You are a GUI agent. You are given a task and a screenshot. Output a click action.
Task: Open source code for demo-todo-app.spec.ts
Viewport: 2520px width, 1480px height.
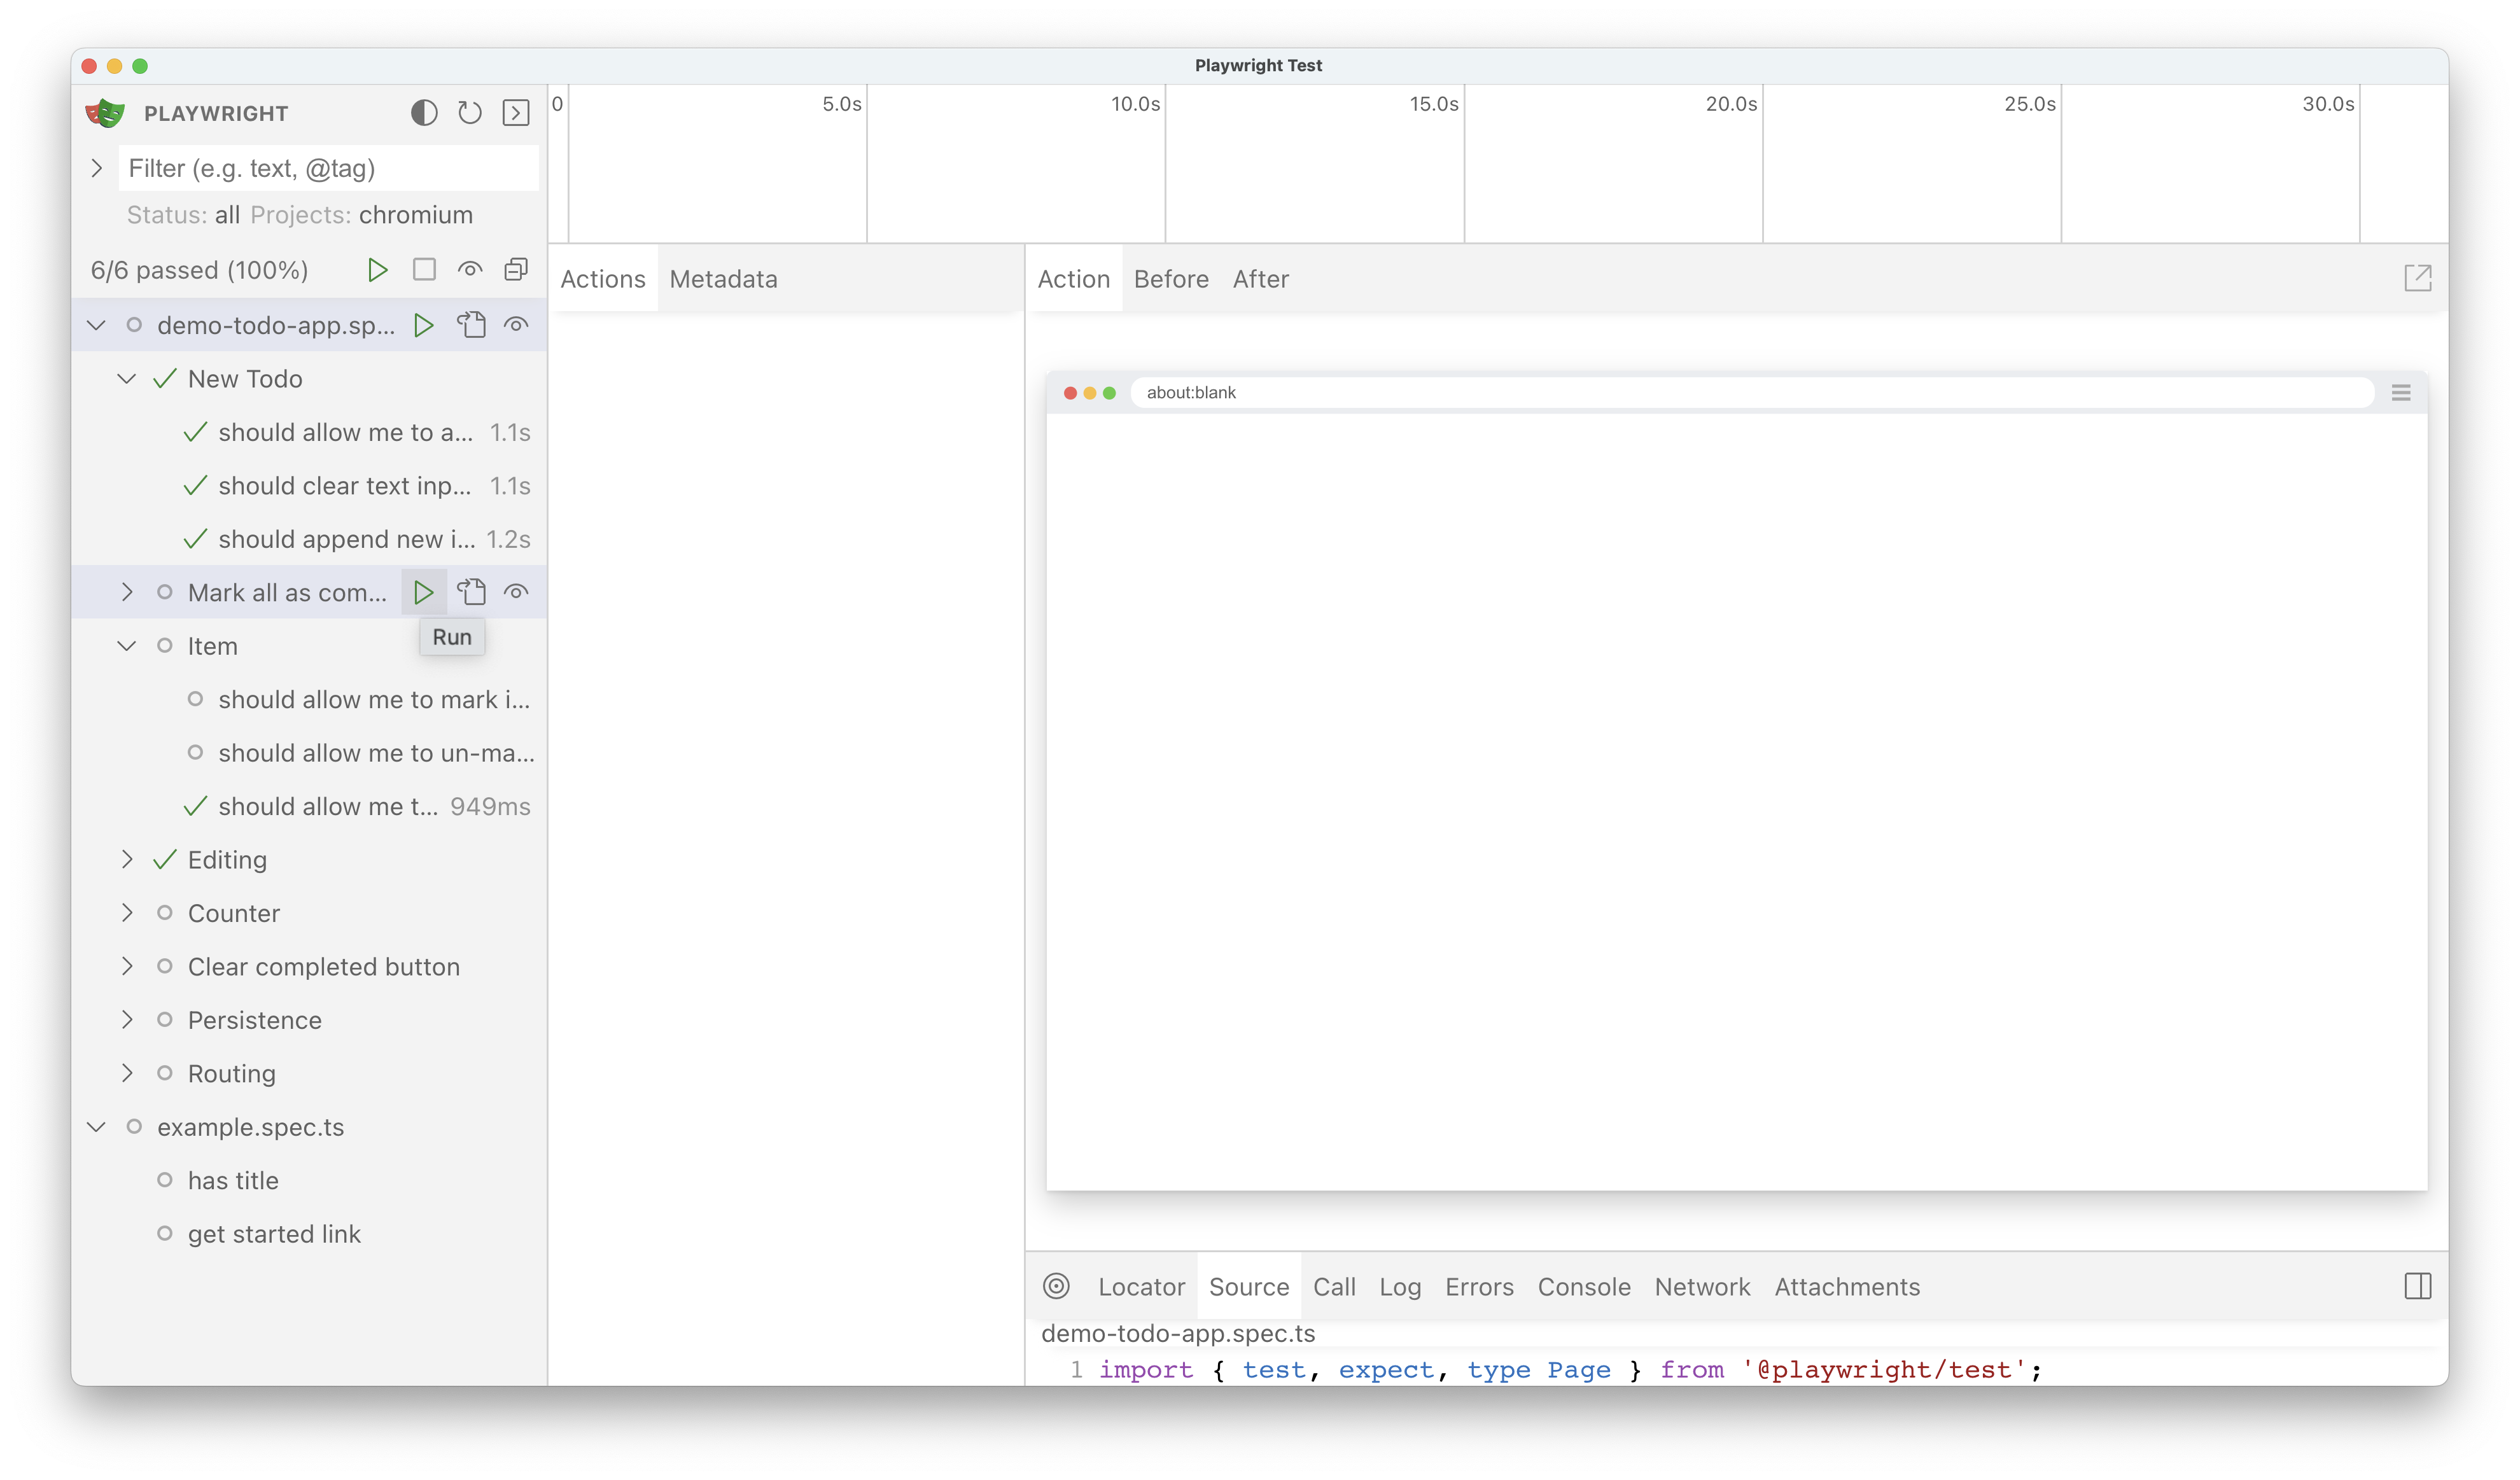tap(471, 324)
